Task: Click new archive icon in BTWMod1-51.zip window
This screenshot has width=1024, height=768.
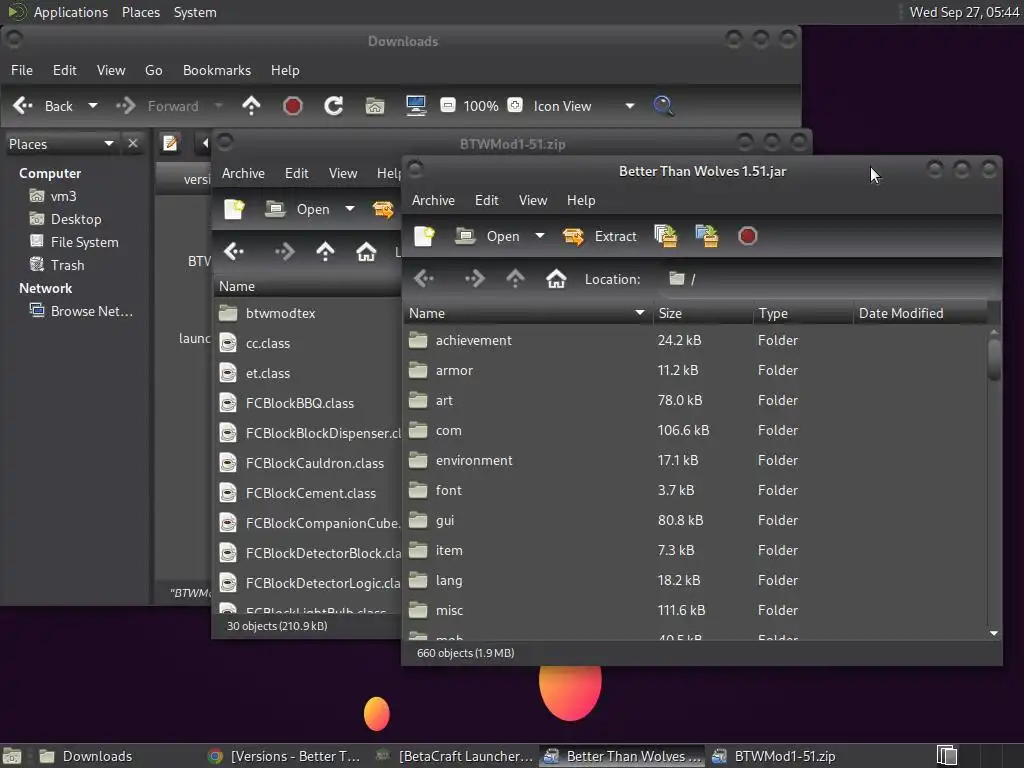Action: pyautogui.click(x=234, y=209)
